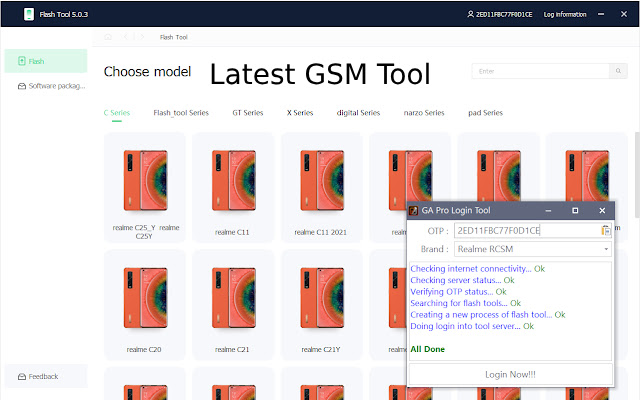Select Flash in the left sidebar
This screenshot has width=640, height=400.
click(46, 61)
